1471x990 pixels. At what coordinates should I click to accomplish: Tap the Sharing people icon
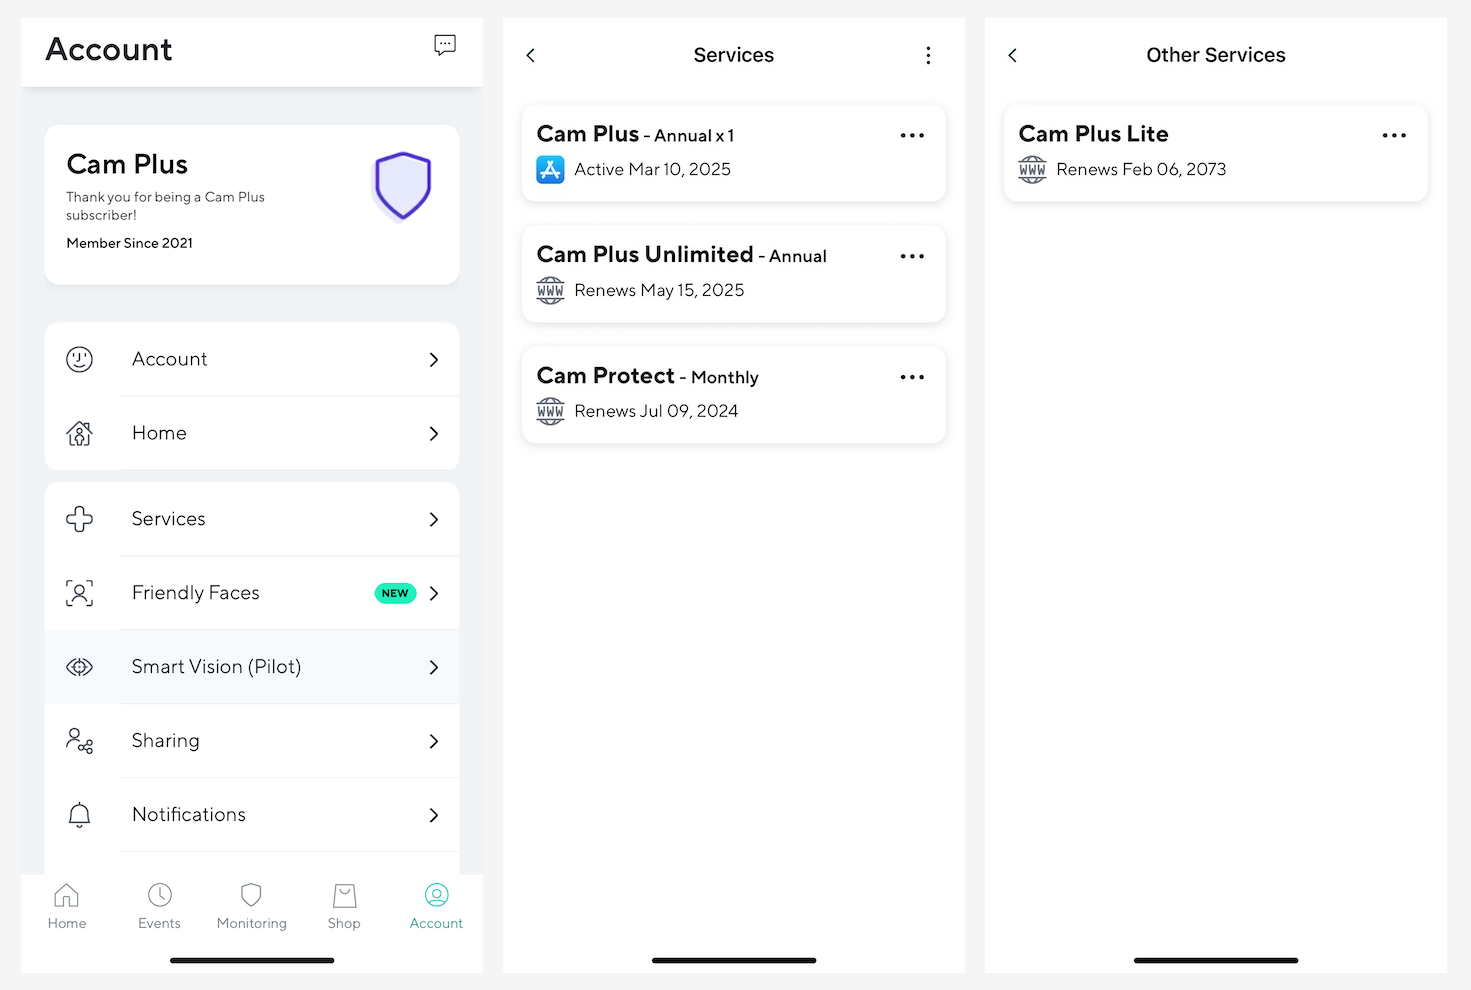pyautogui.click(x=80, y=741)
